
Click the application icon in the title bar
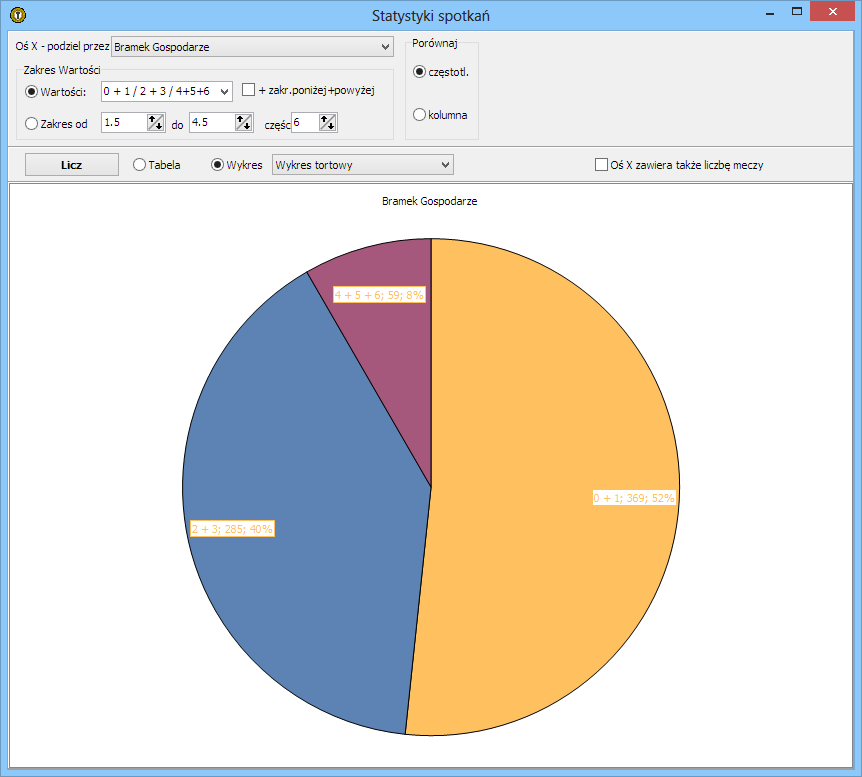pyautogui.click(x=18, y=15)
